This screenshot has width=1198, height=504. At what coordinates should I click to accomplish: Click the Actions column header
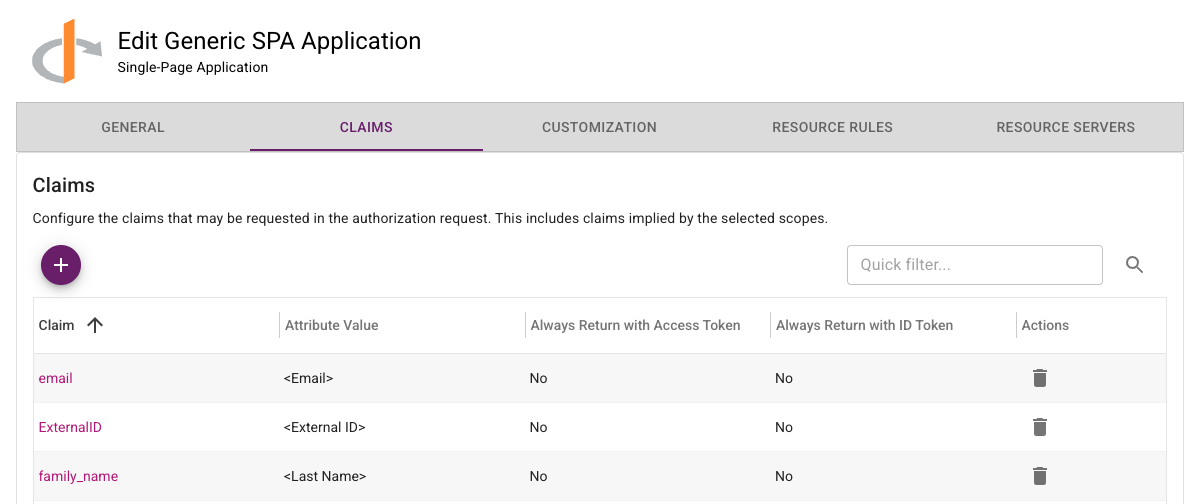pos(1045,325)
